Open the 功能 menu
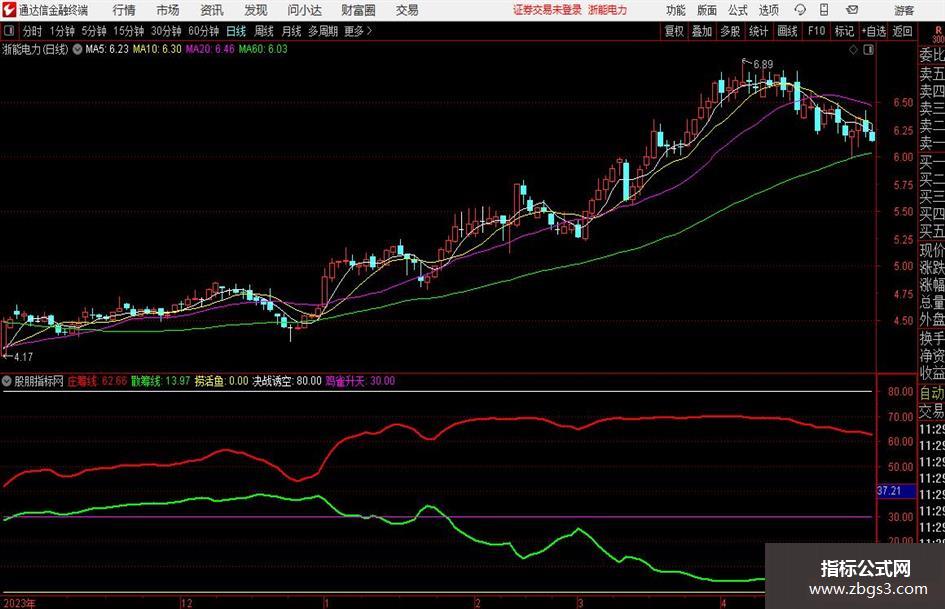 [x=676, y=10]
